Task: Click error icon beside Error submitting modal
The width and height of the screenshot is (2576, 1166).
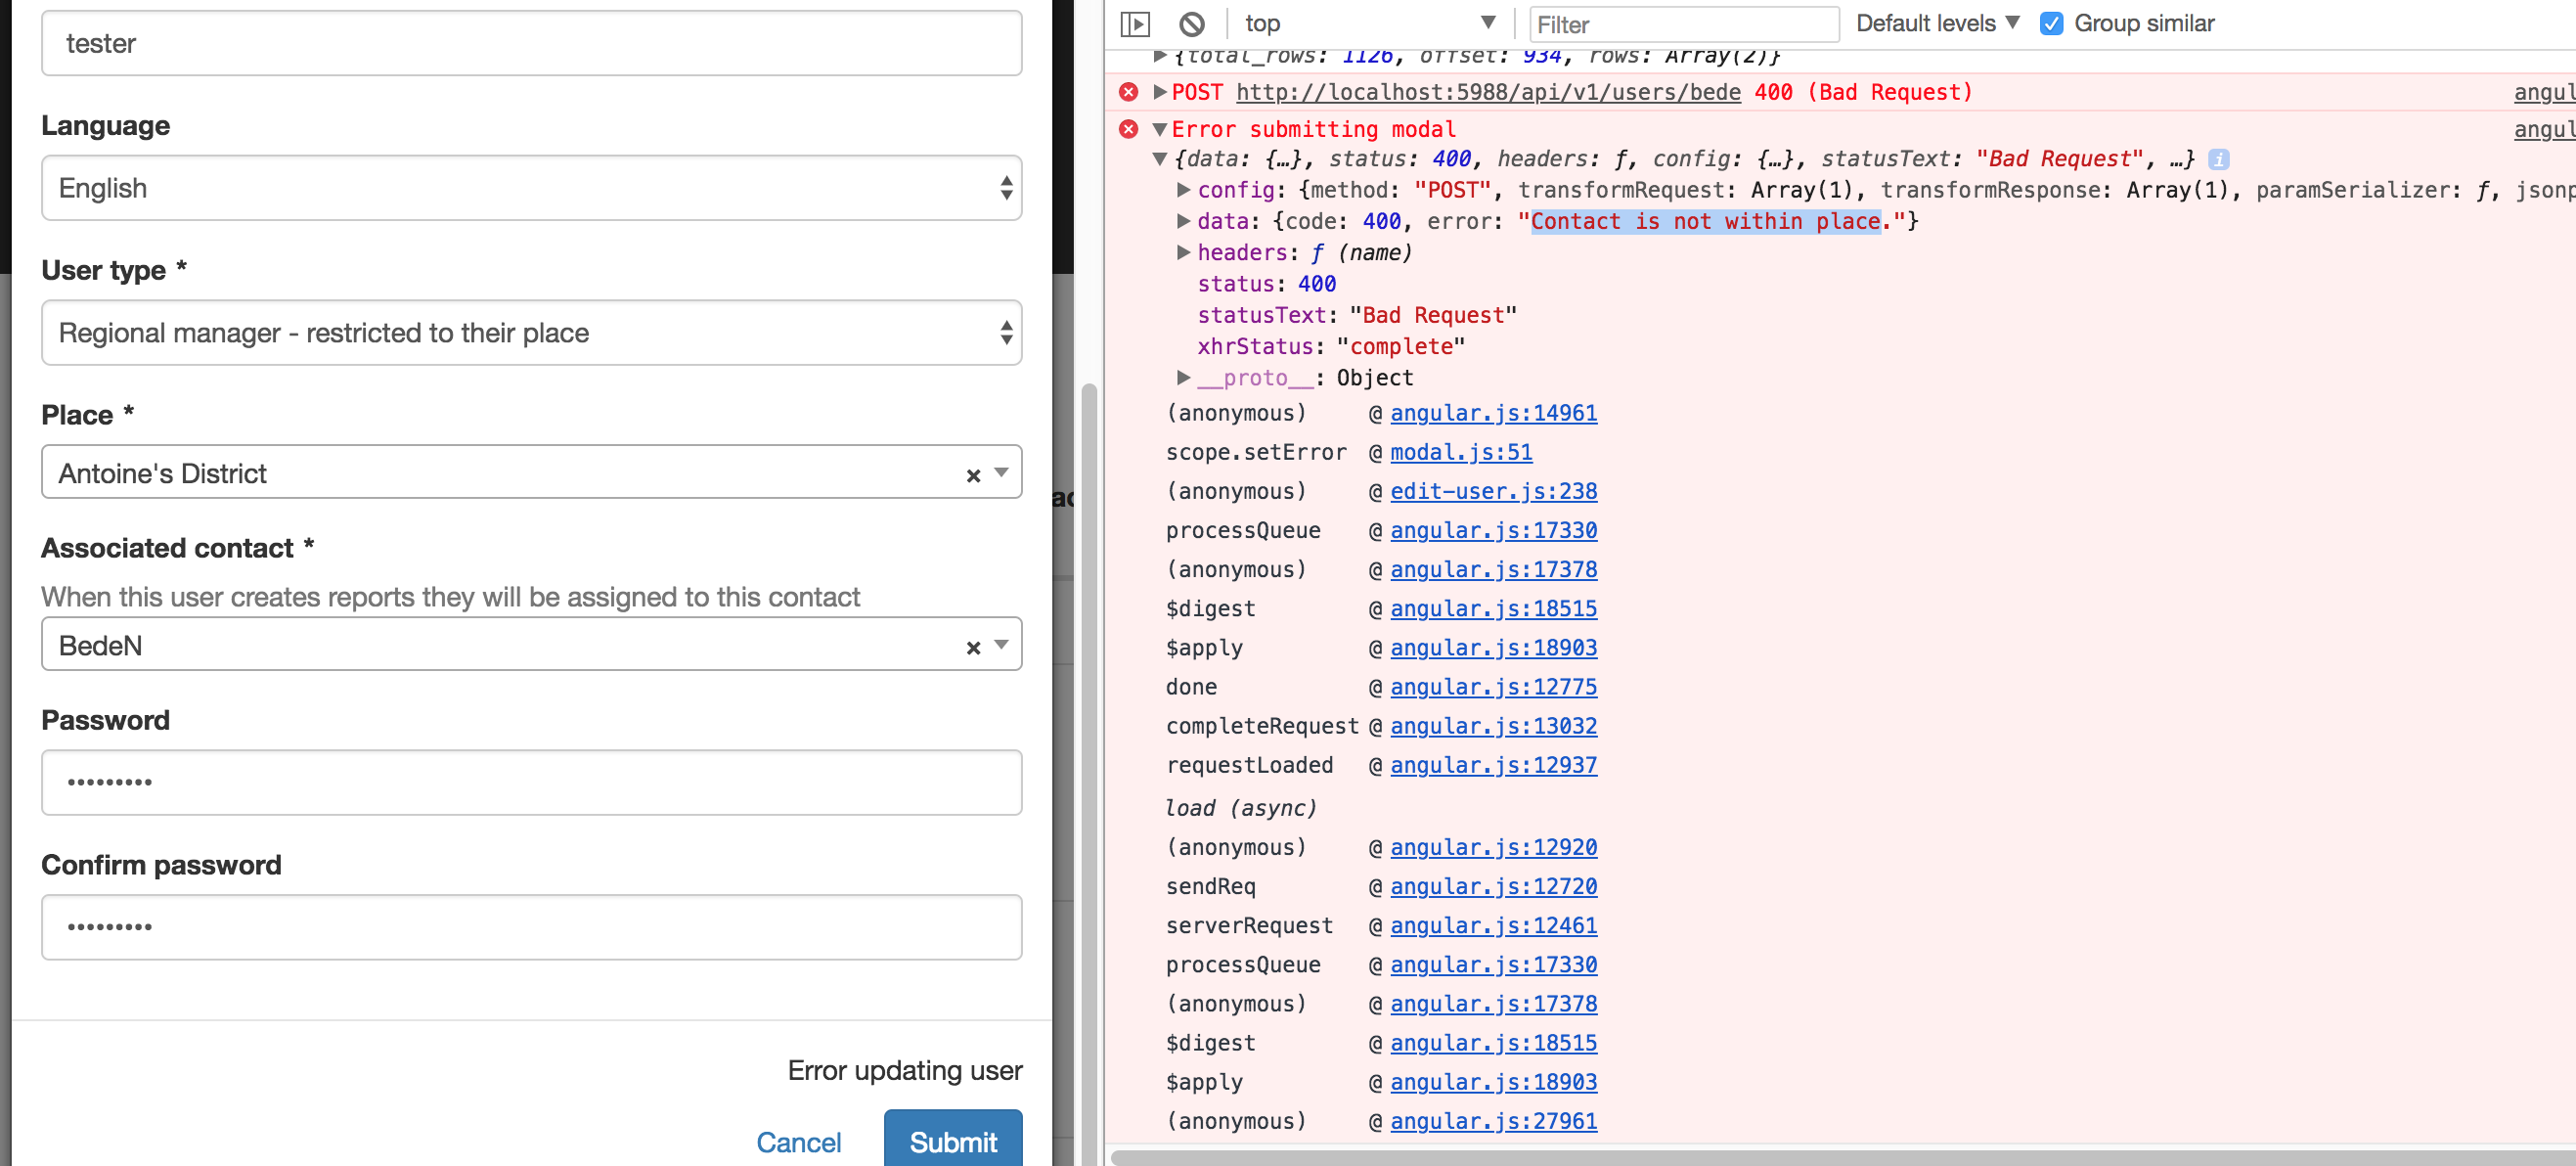Action: [x=1128, y=129]
